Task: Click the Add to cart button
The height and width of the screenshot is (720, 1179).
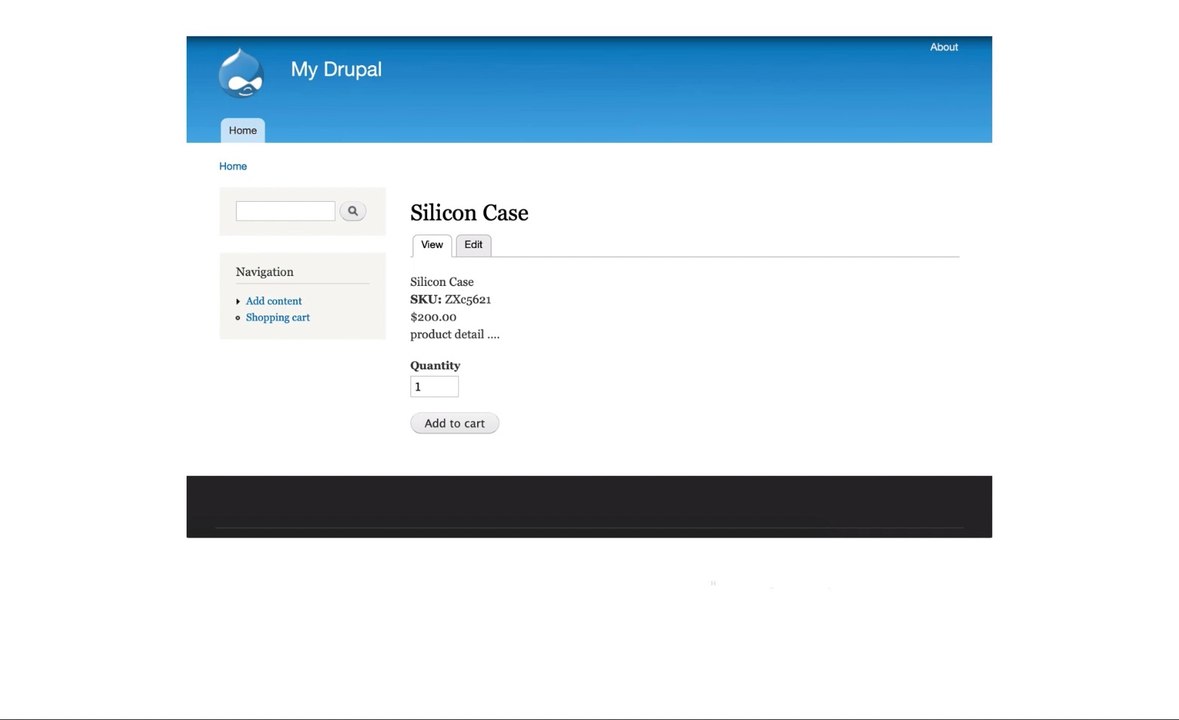Action: [x=454, y=423]
